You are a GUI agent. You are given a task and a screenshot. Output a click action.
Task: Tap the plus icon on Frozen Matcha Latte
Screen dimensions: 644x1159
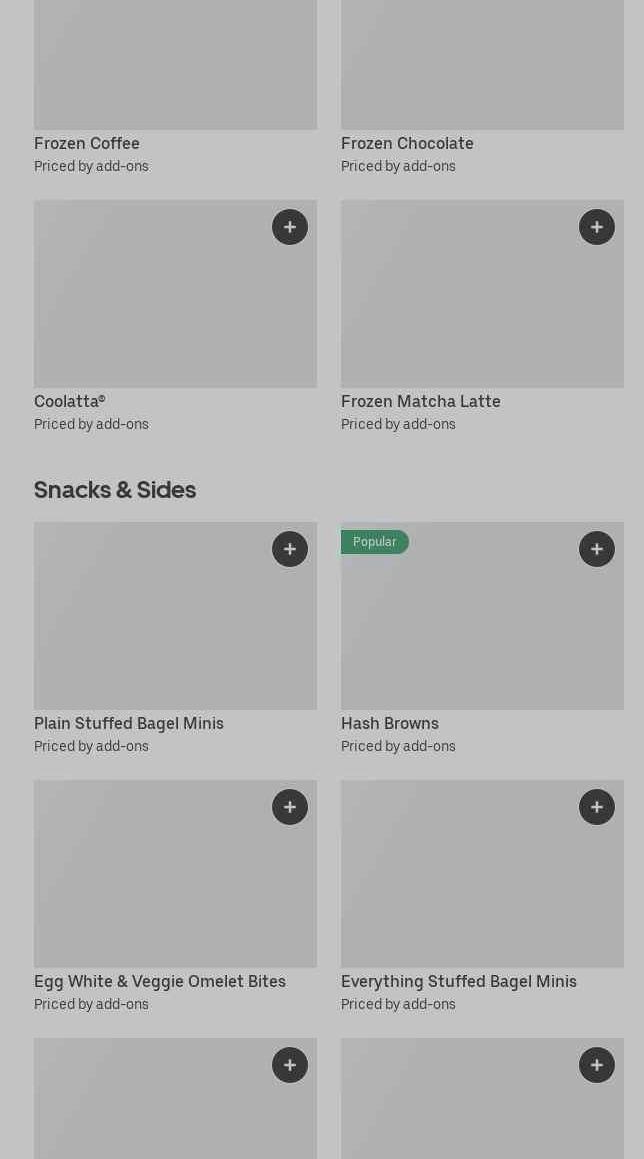[x=597, y=227]
